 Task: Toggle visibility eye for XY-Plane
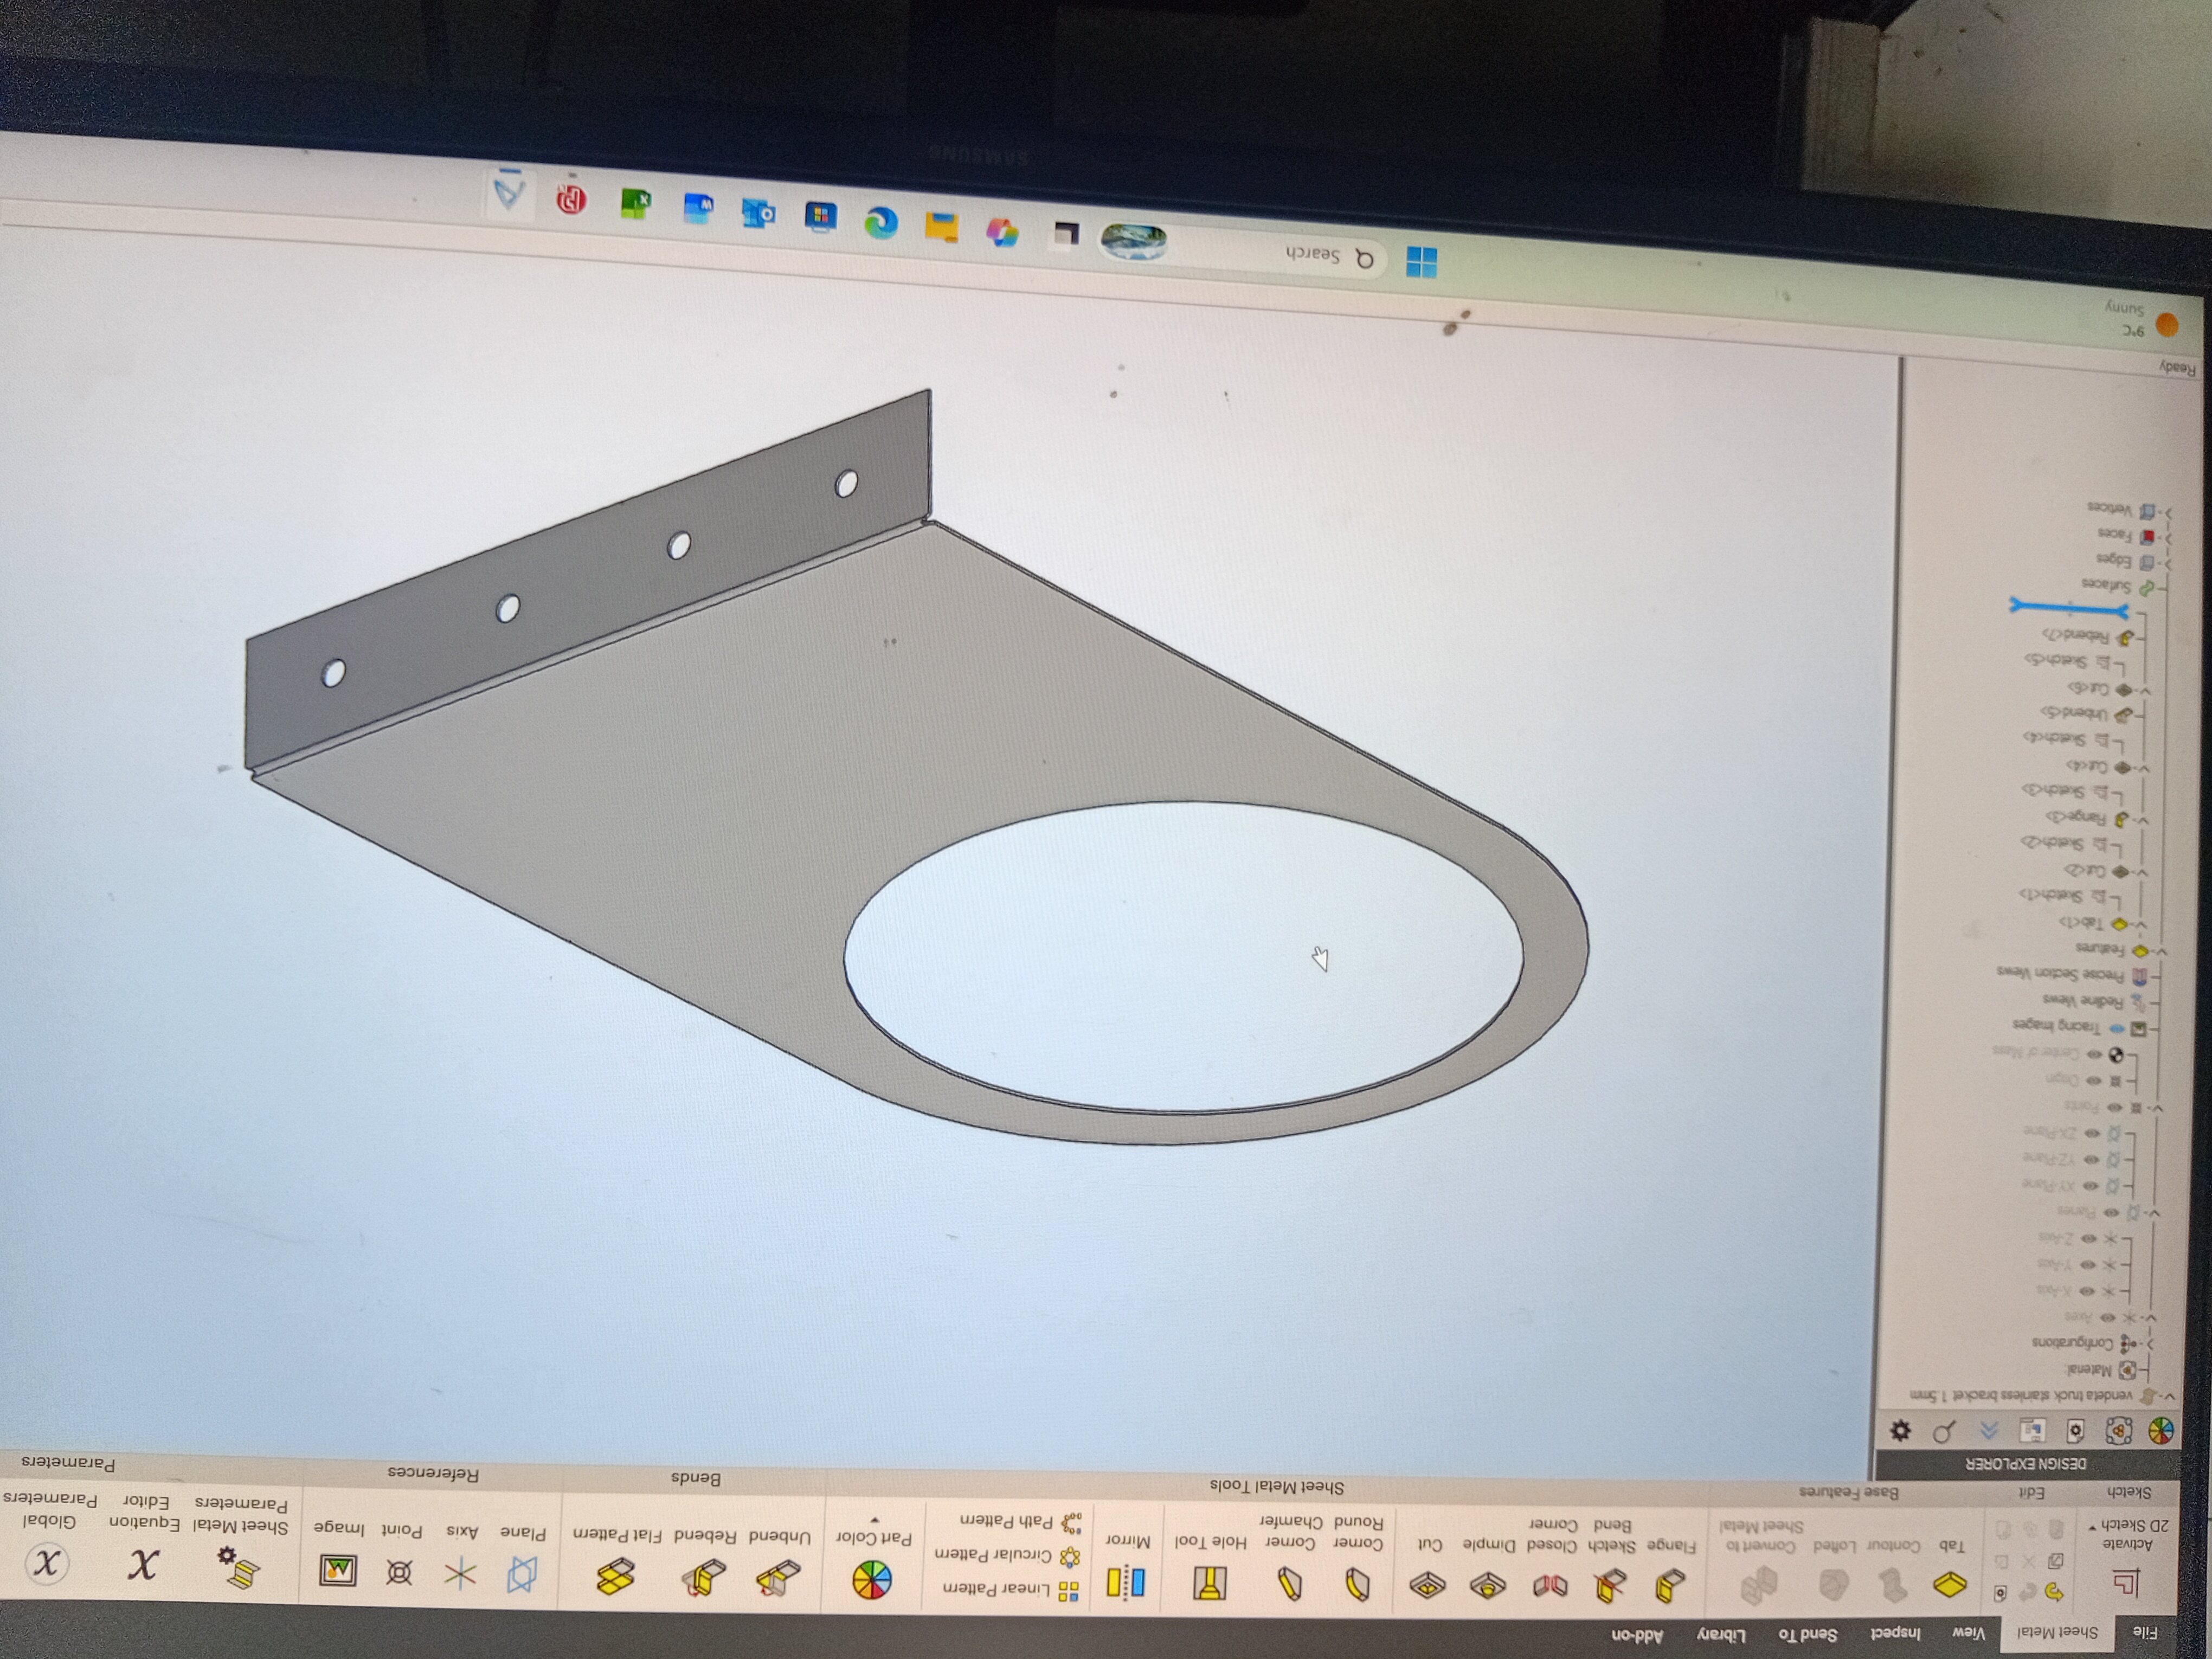coord(2090,1186)
